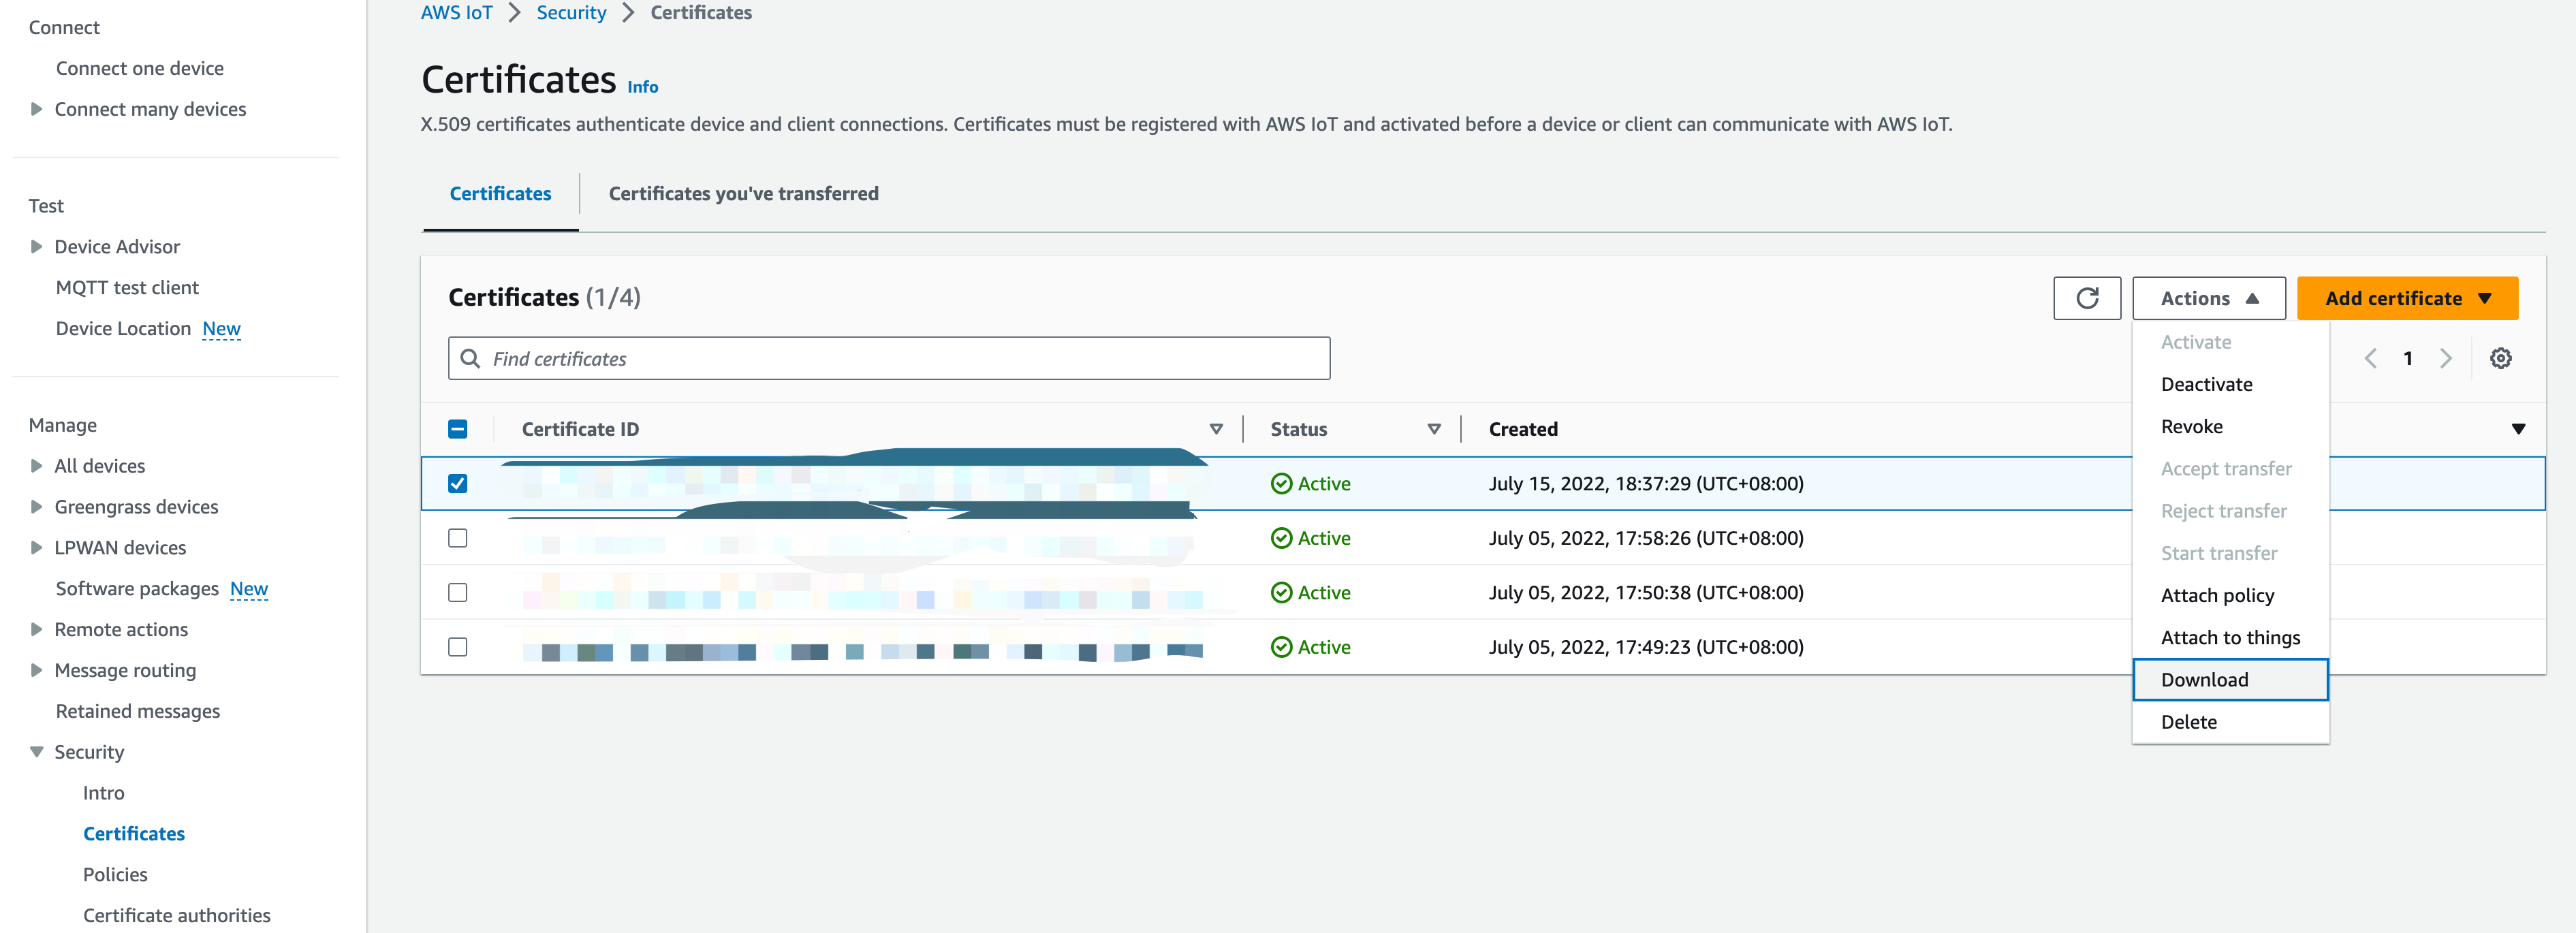Open the Security breadcrumb link

coord(571,12)
